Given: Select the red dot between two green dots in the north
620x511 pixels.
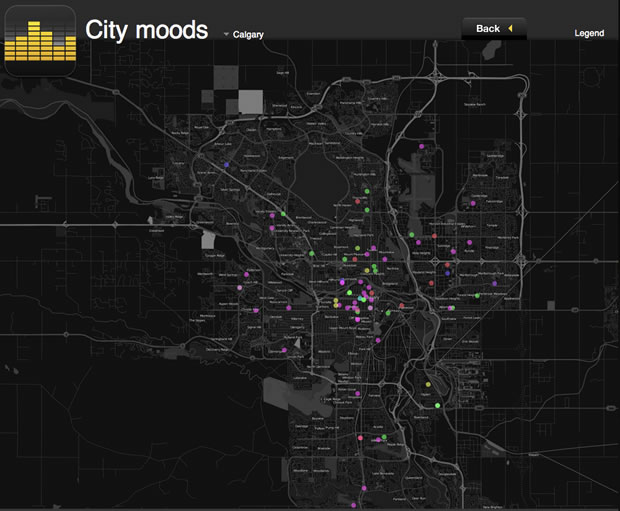Looking at the screenshot, I should pyautogui.click(x=357, y=202).
